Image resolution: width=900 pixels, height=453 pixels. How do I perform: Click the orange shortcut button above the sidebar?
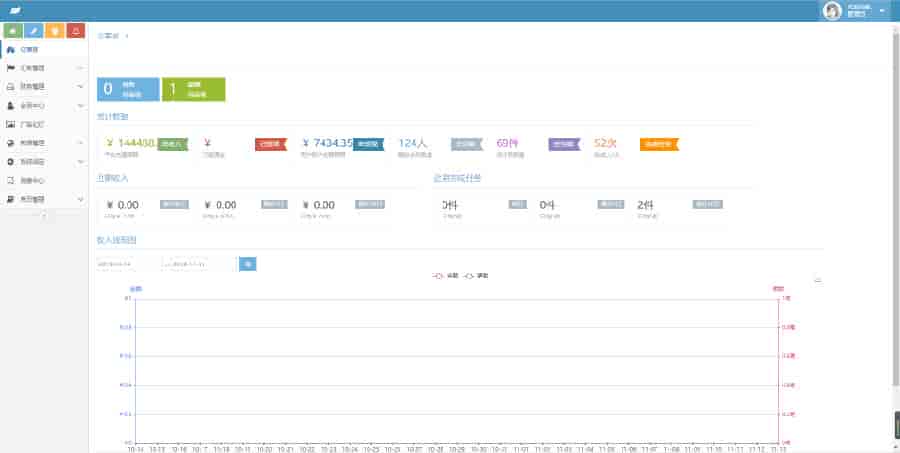point(55,31)
